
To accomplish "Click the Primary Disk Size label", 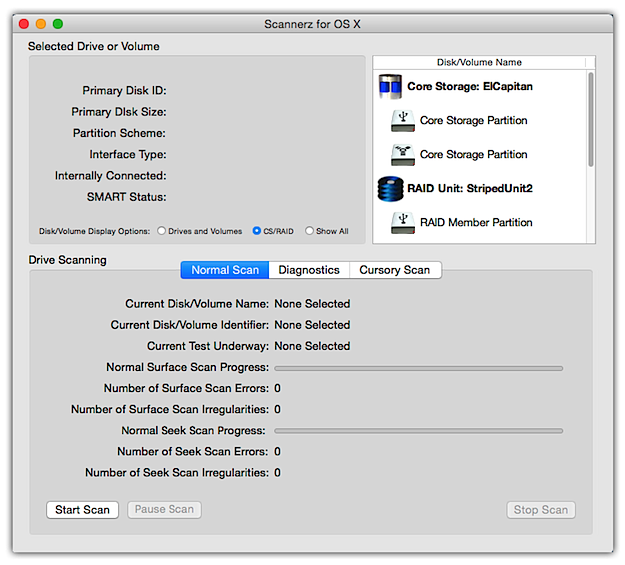I will coord(119,112).
